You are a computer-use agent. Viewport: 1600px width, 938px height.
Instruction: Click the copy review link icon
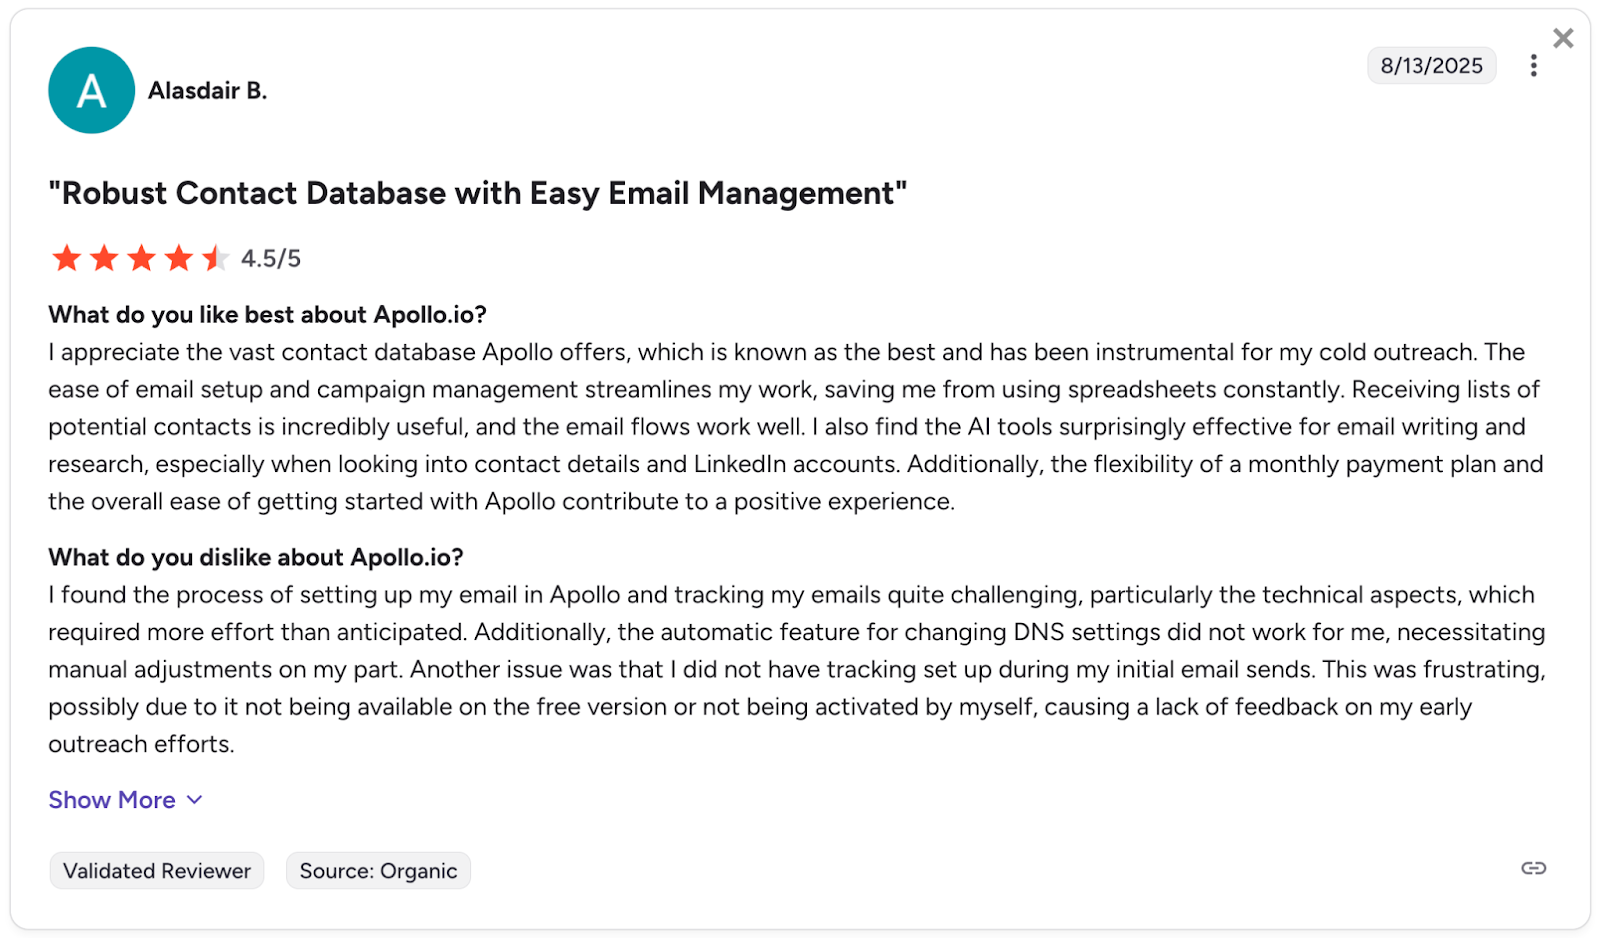(1533, 868)
